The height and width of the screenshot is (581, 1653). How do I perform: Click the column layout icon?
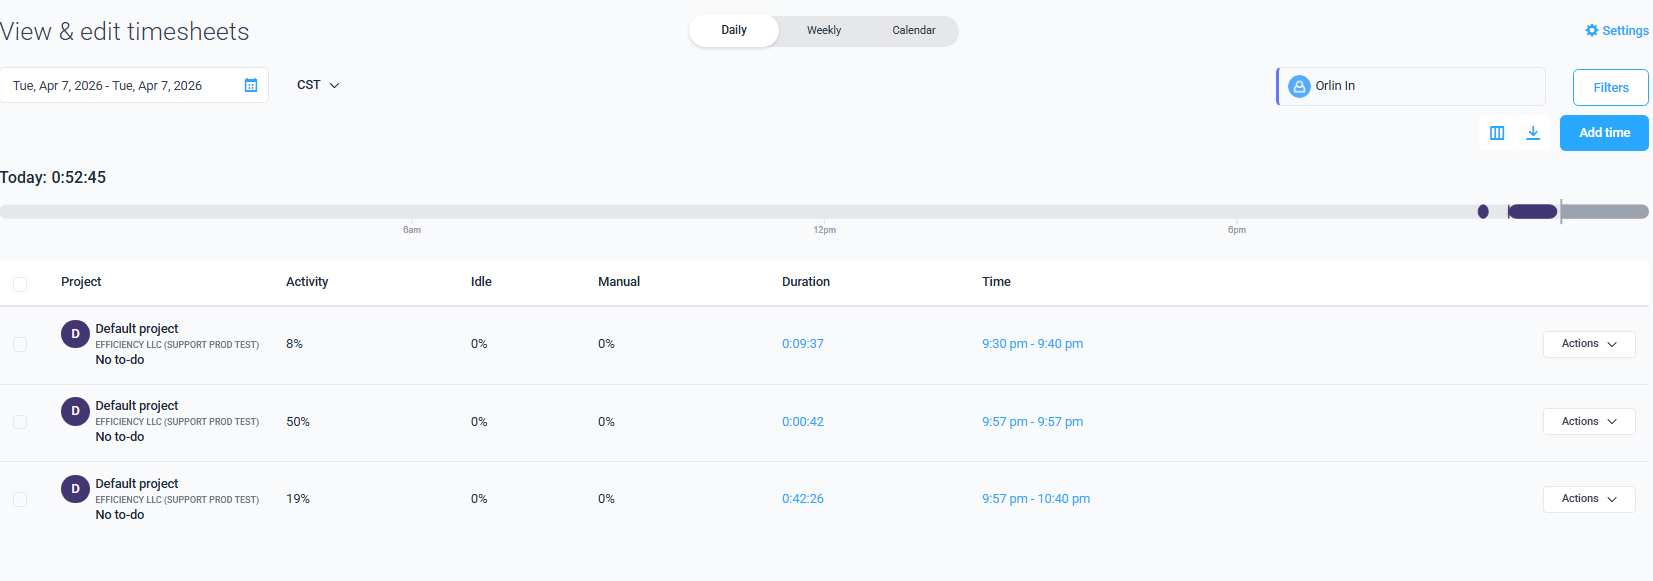tap(1497, 133)
